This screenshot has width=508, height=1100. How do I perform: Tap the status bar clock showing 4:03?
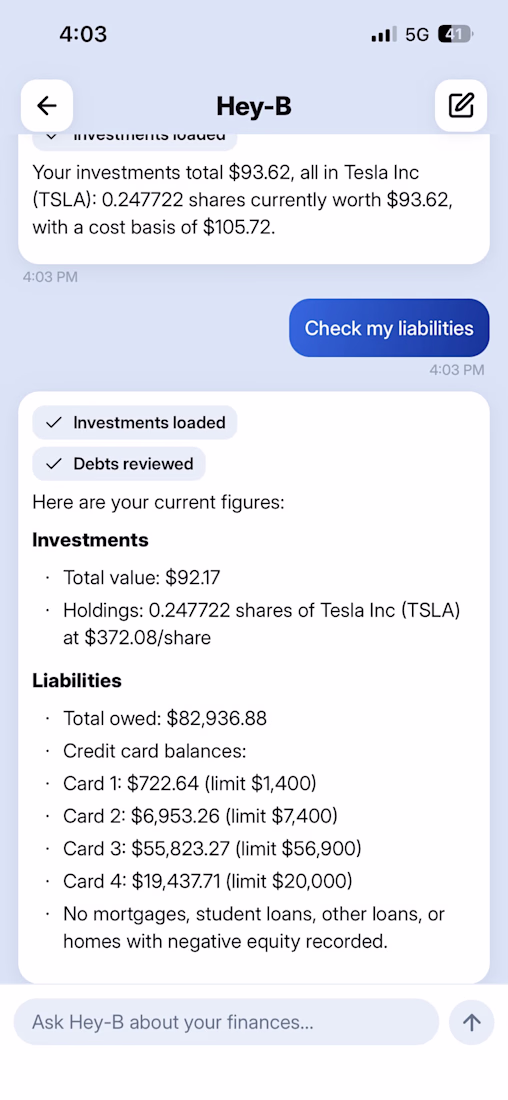(83, 34)
